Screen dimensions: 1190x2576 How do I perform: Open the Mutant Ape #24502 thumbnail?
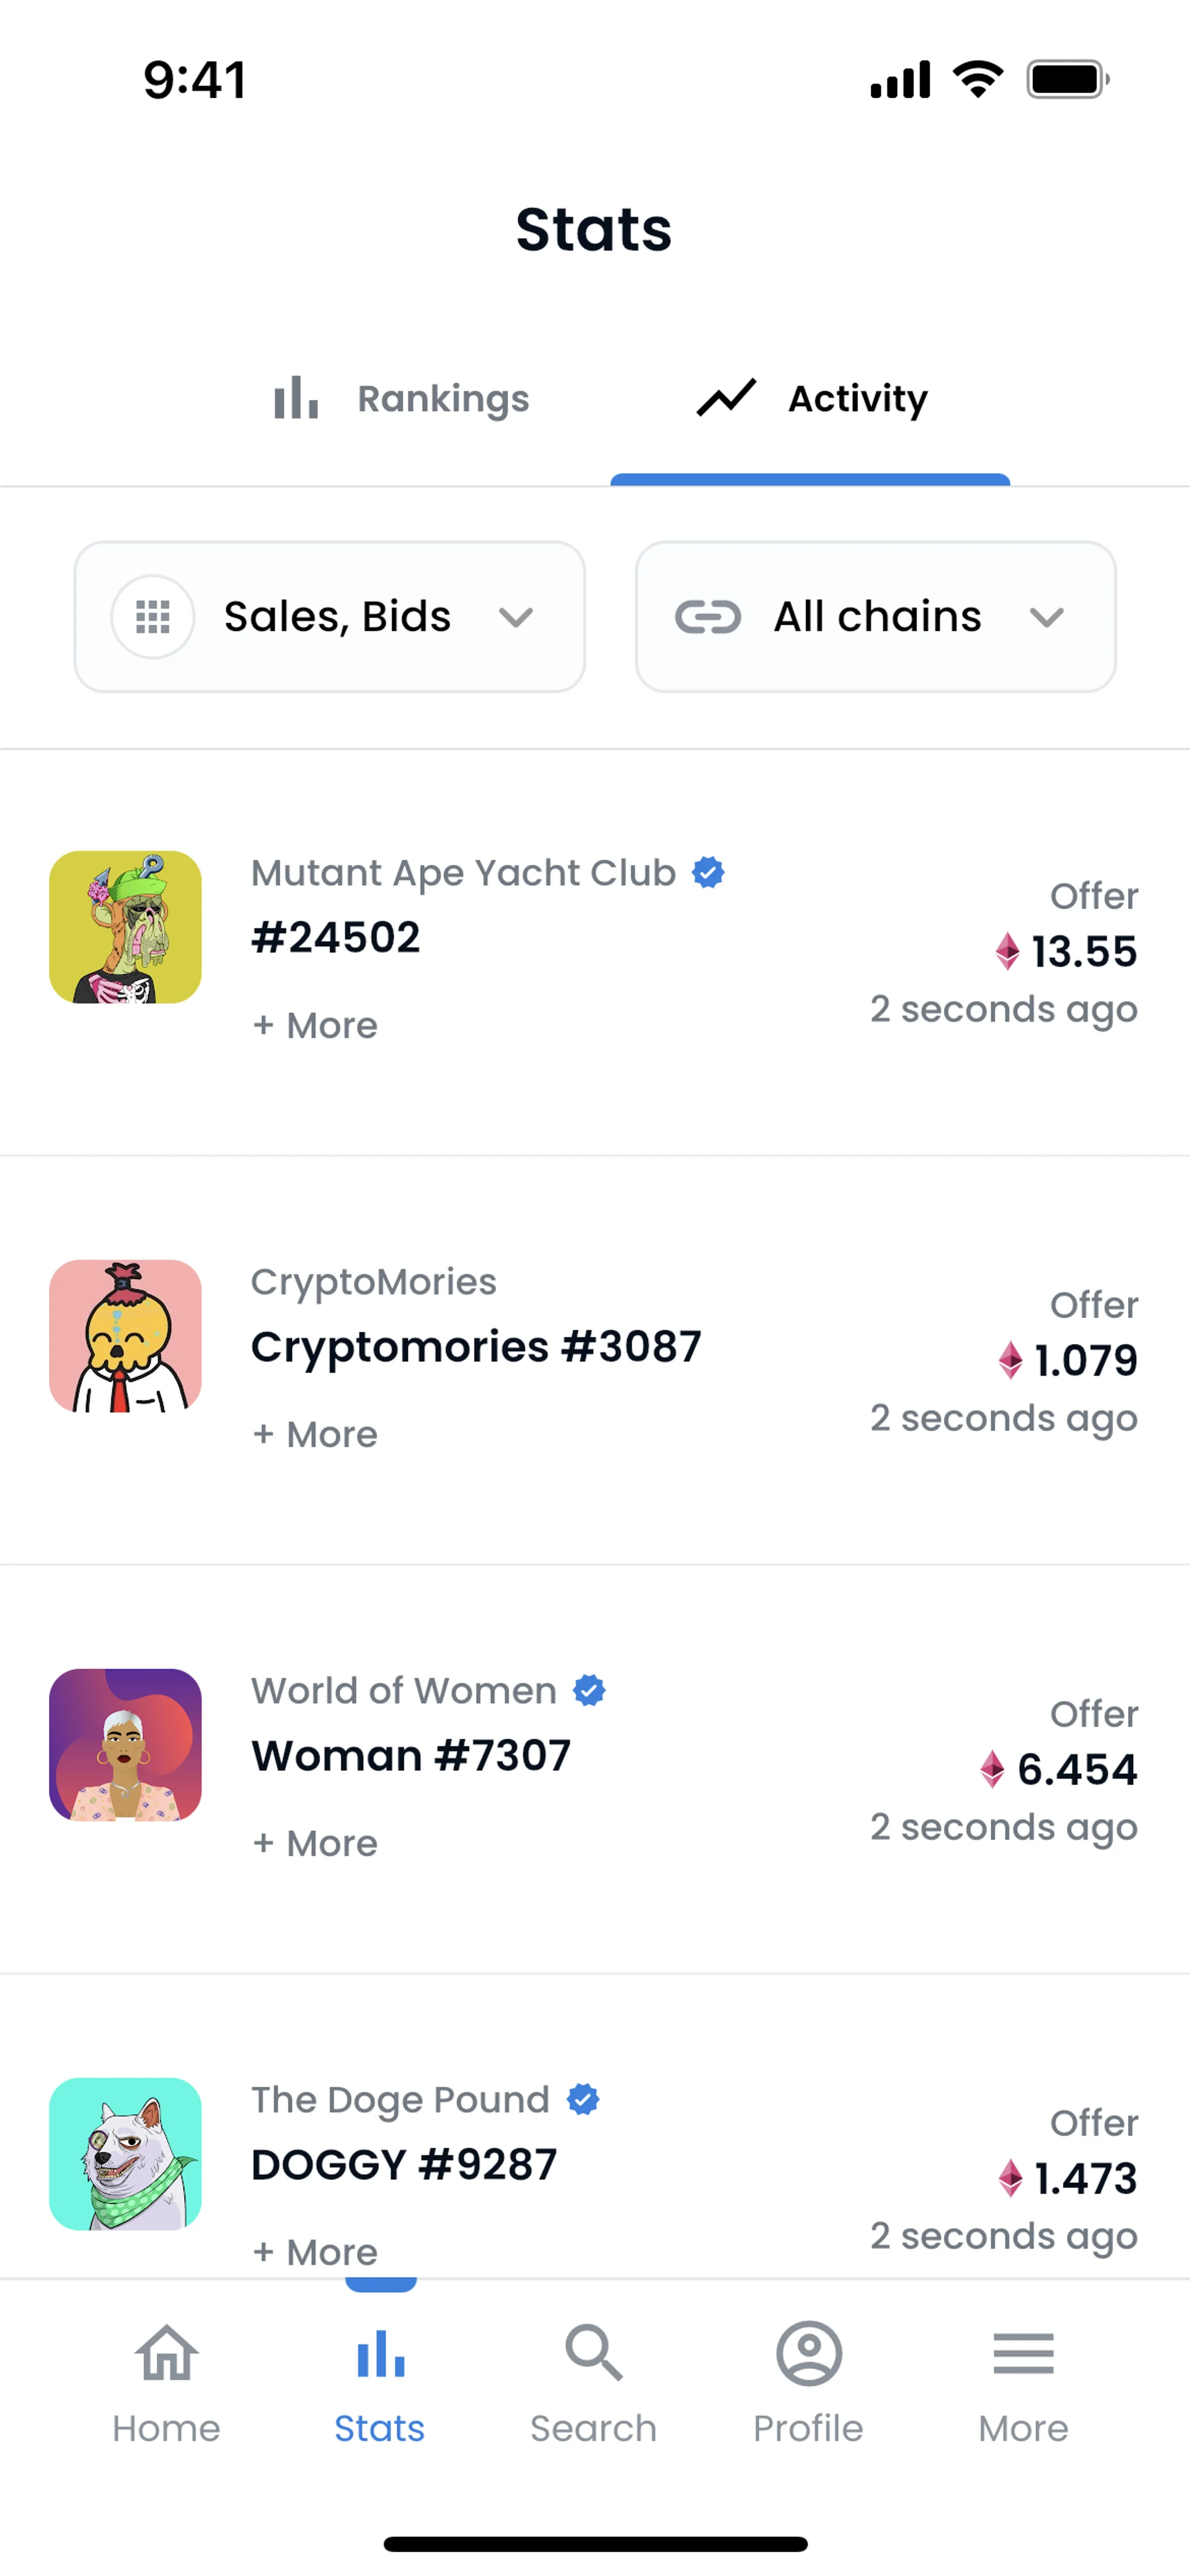[125, 927]
